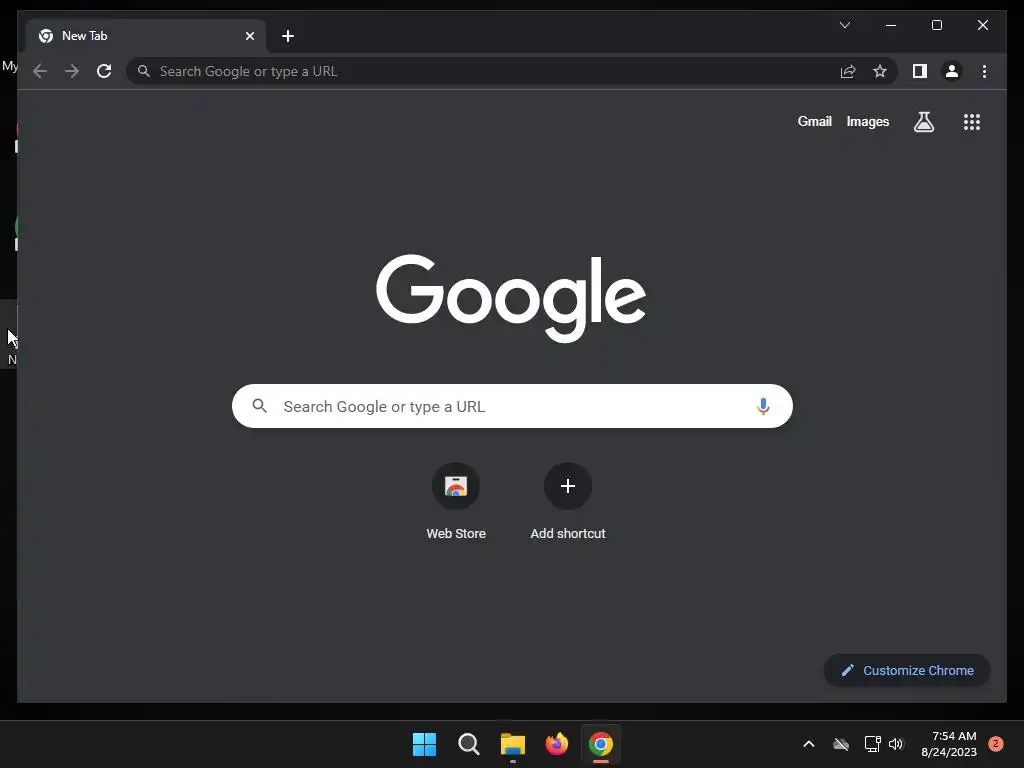Open the volume speaker tray icon

[x=896, y=744]
